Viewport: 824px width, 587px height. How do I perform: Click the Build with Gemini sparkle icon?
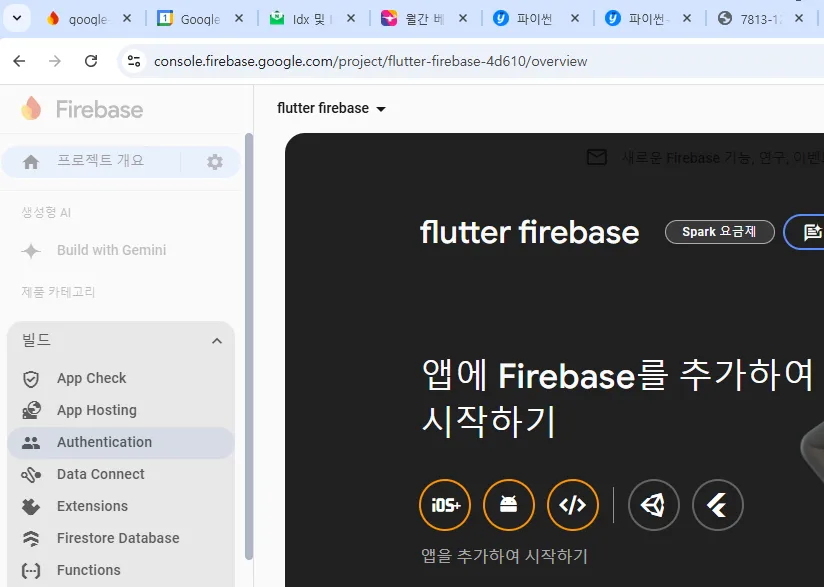click(x=31, y=251)
